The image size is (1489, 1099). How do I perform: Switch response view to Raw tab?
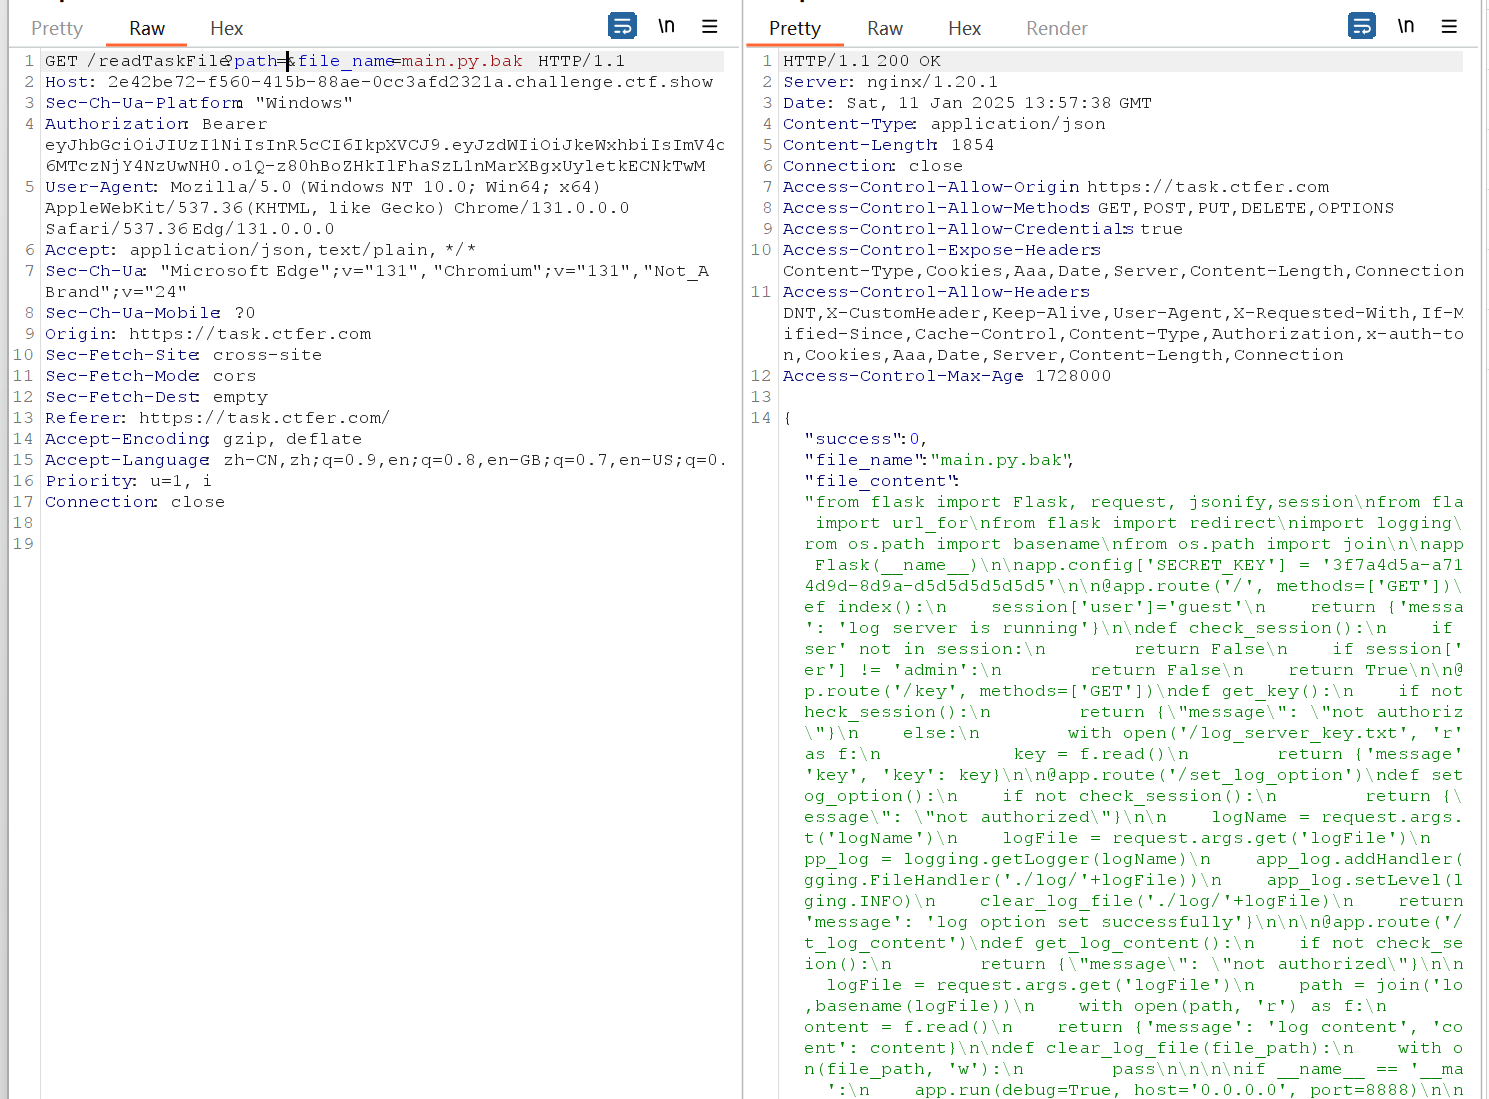(x=885, y=28)
